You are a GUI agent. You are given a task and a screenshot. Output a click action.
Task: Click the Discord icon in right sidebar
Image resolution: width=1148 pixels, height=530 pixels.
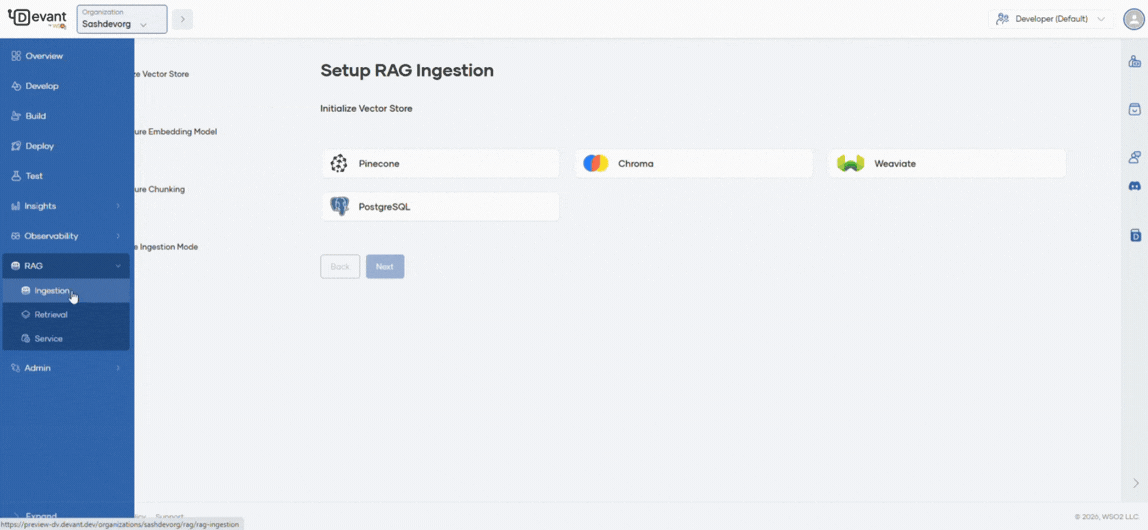click(x=1134, y=186)
